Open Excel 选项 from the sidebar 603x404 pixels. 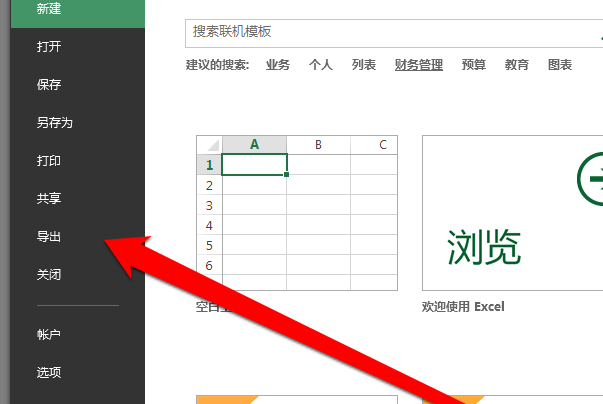[49, 372]
